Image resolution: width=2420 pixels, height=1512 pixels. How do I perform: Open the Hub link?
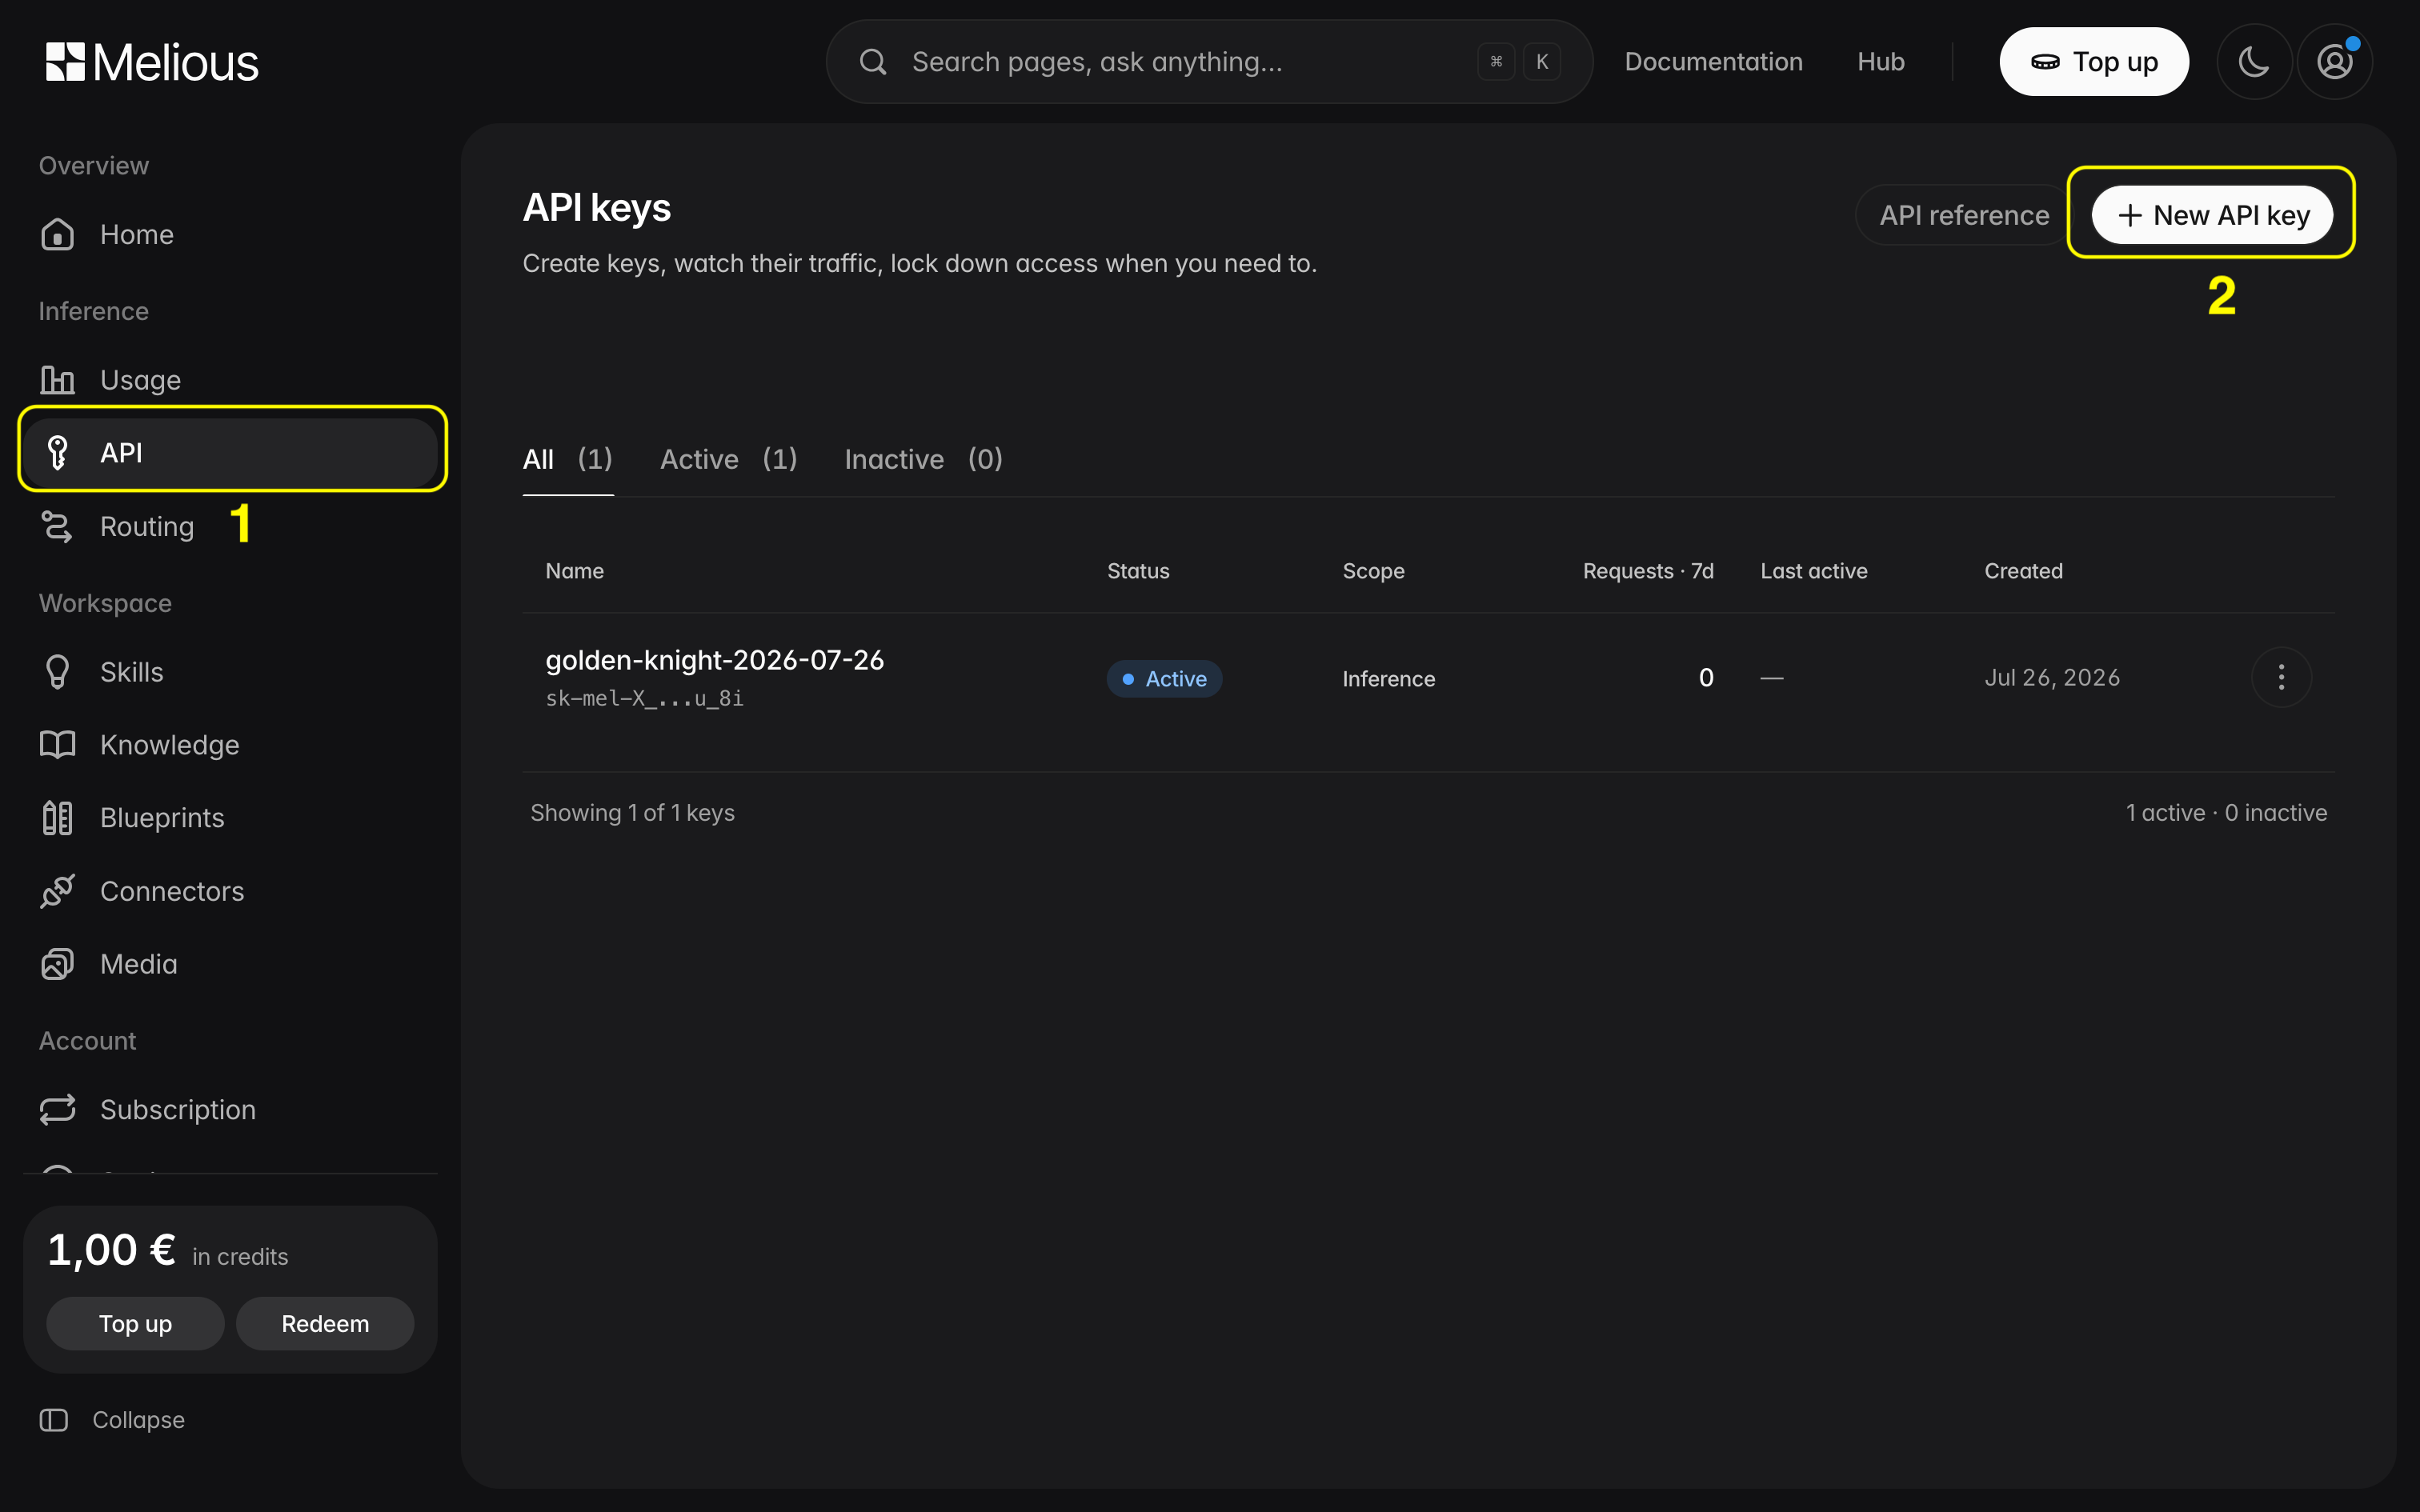[1881, 62]
